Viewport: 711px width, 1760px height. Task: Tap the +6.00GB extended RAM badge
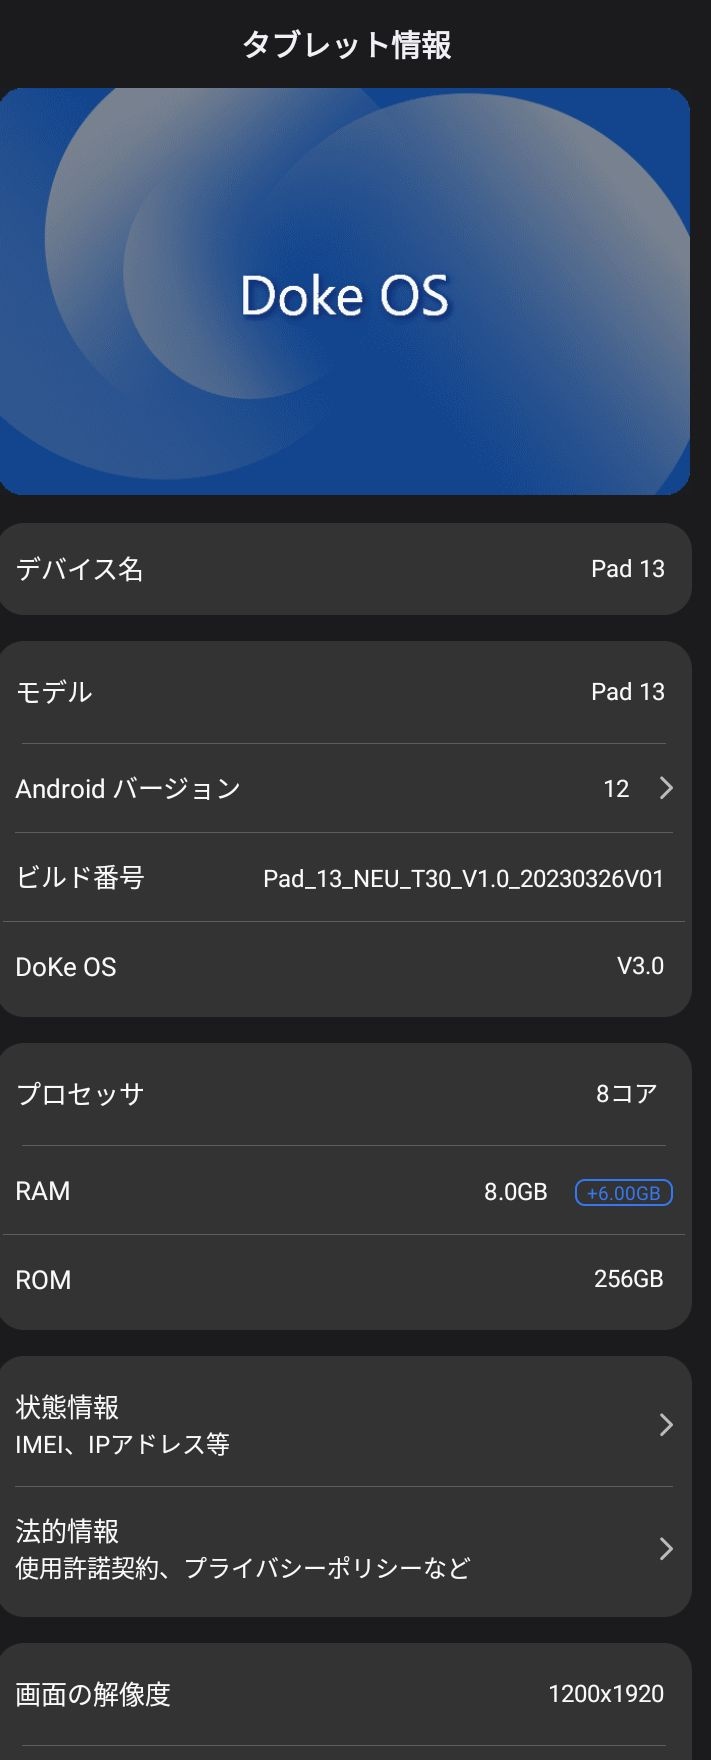623,1192
